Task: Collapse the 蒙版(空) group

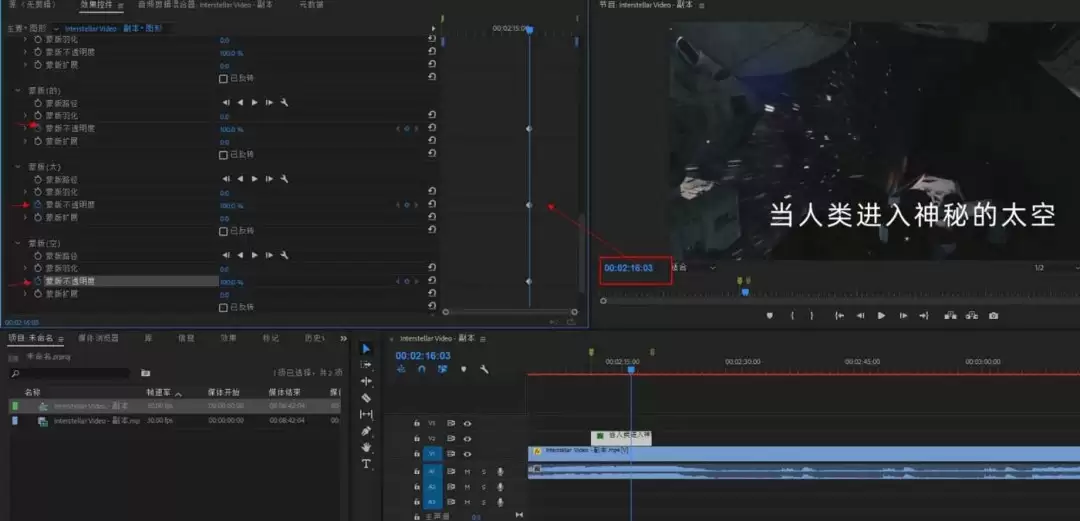Action: click(x=17, y=243)
